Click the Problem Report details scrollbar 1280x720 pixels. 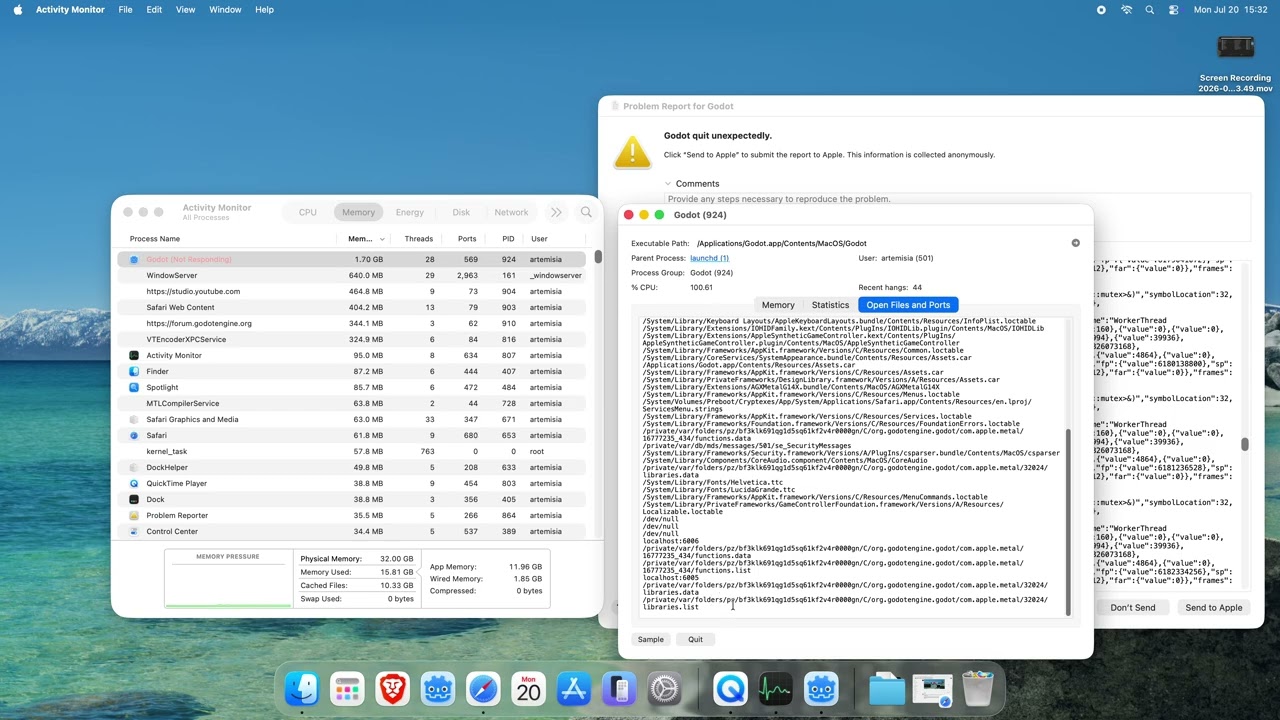tap(1245, 444)
